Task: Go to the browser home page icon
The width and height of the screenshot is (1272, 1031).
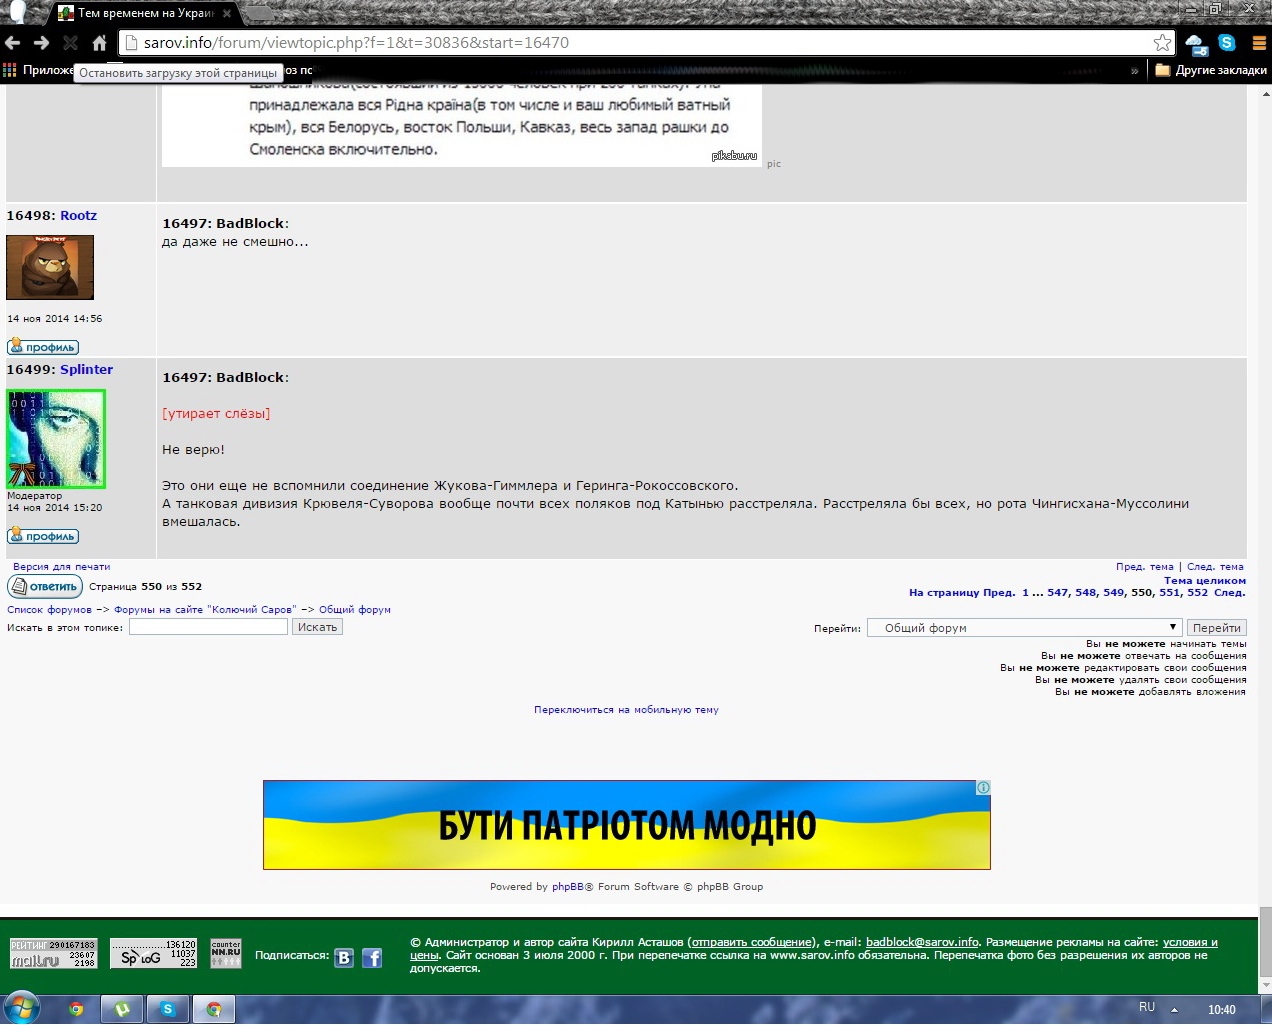Action: [x=99, y=43]
